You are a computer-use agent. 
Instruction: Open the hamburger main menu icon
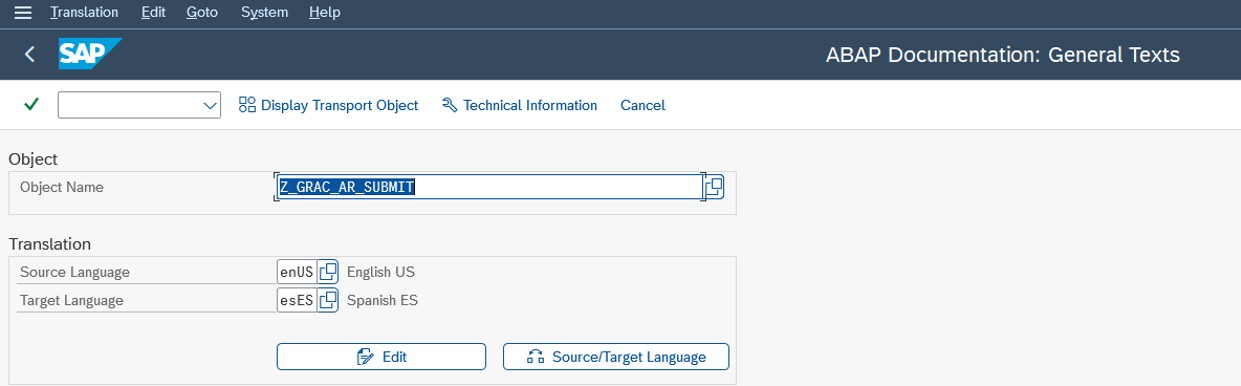(22, 13)
